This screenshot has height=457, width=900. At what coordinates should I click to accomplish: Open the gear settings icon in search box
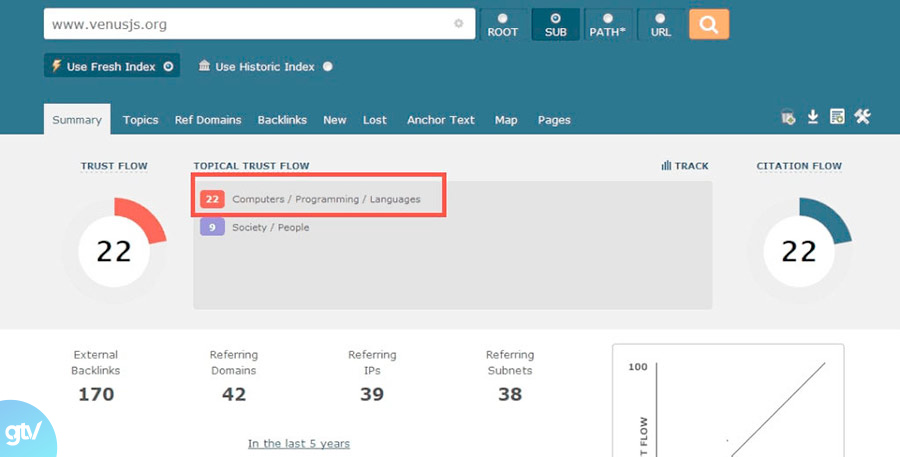[459, 24]
